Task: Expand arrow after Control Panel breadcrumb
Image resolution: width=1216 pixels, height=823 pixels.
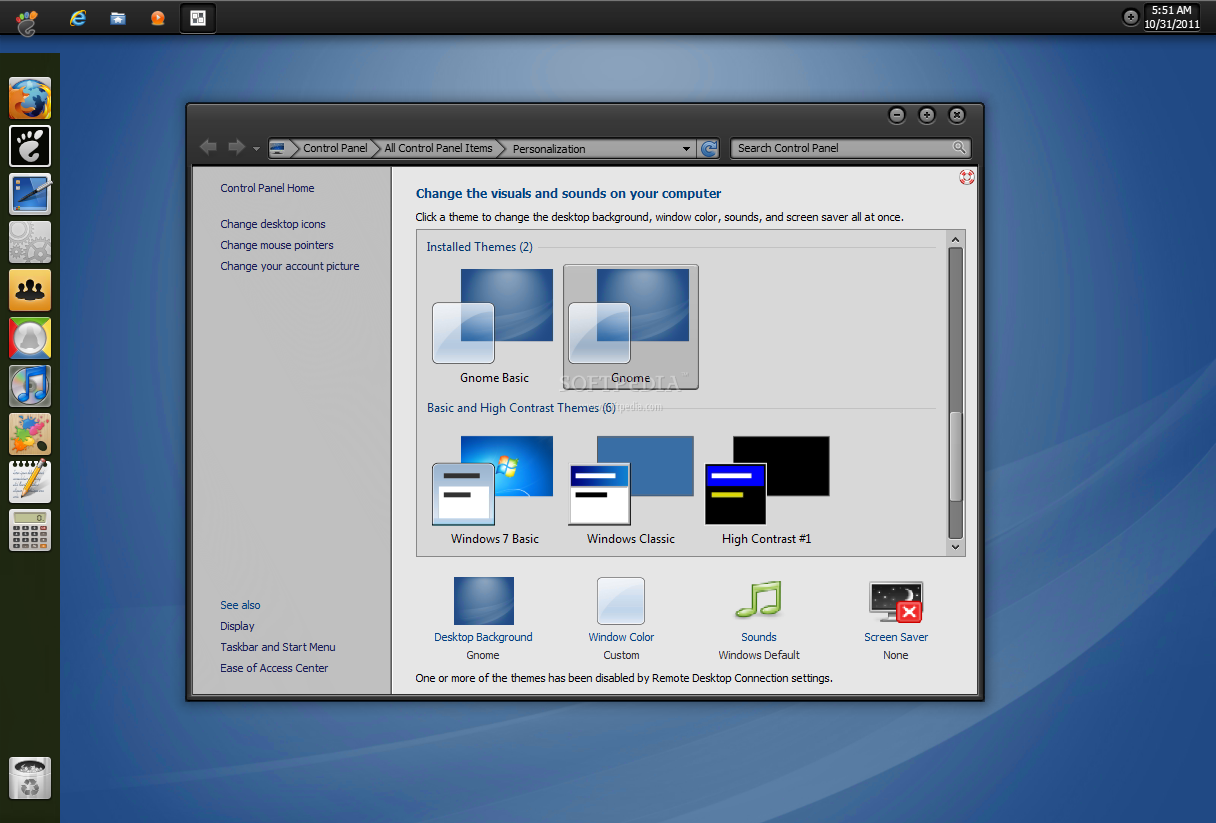Action: click(376, 148)
